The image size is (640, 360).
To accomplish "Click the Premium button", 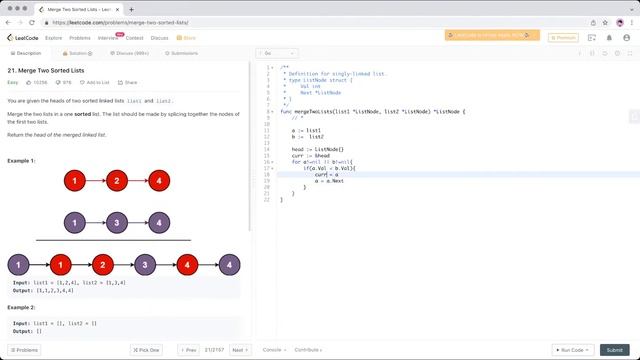I will click(x=563, y=38).
